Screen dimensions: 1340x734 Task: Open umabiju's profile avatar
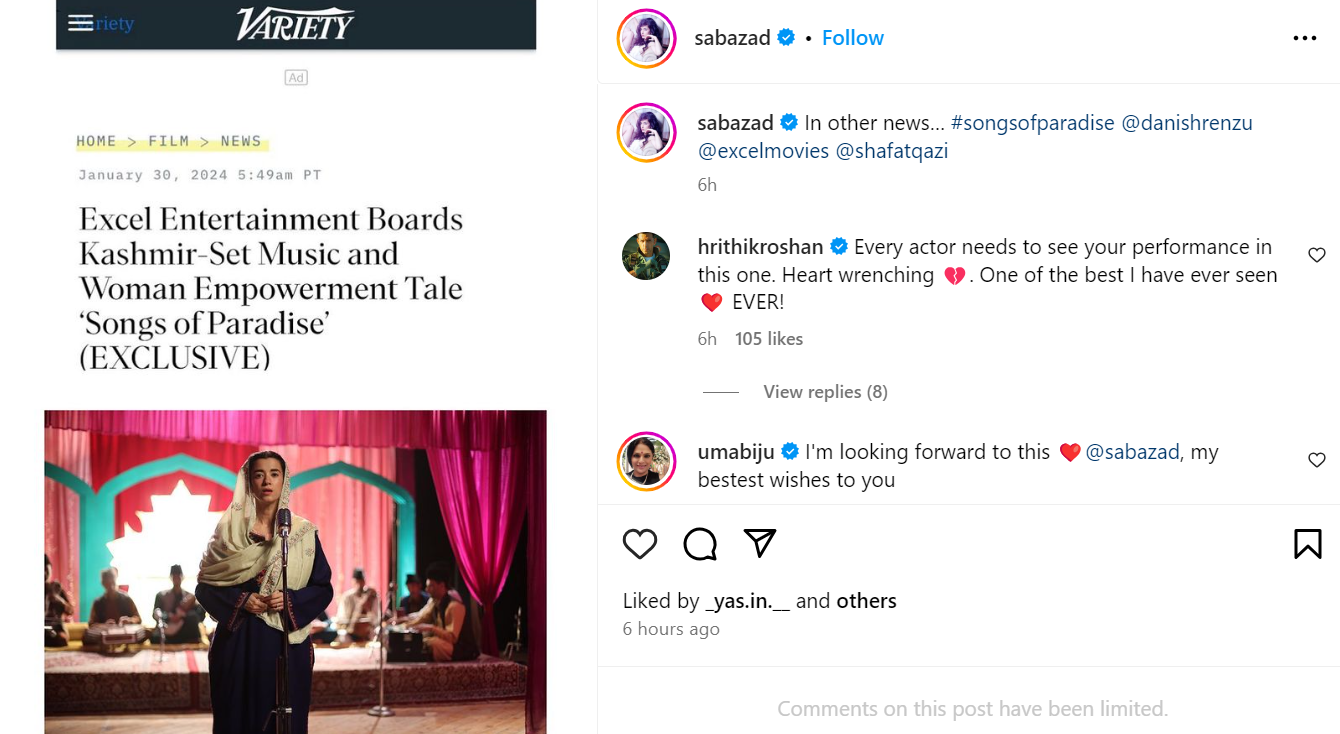646,462
